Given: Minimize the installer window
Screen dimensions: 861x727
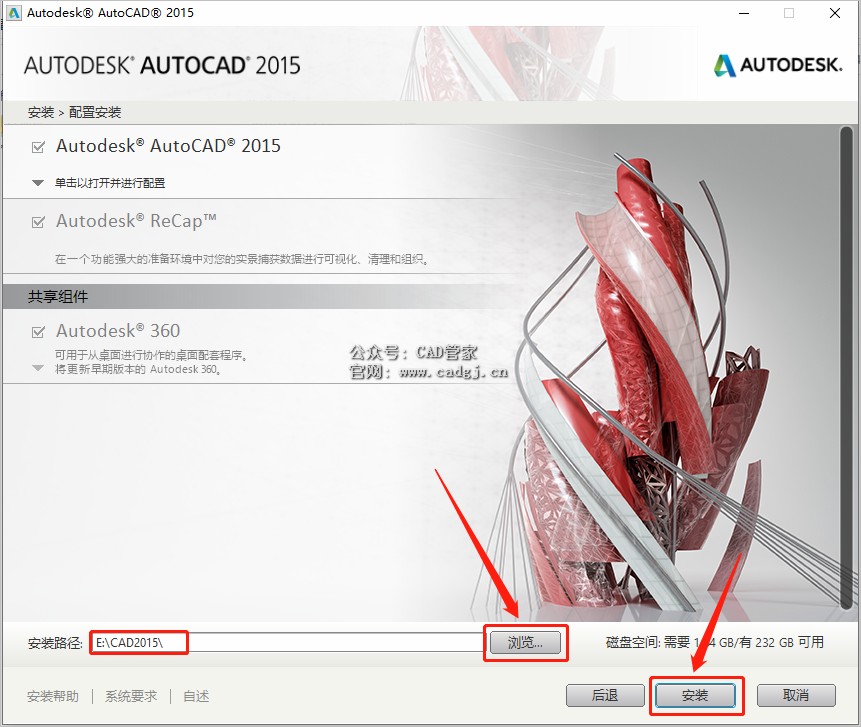Looking at the screenshot, I should pos(744,13).
